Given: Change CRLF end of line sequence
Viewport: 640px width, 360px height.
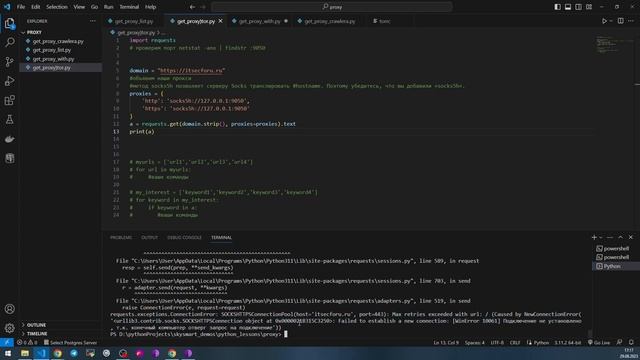Looking at the screenshot, I should pos(515,342).
